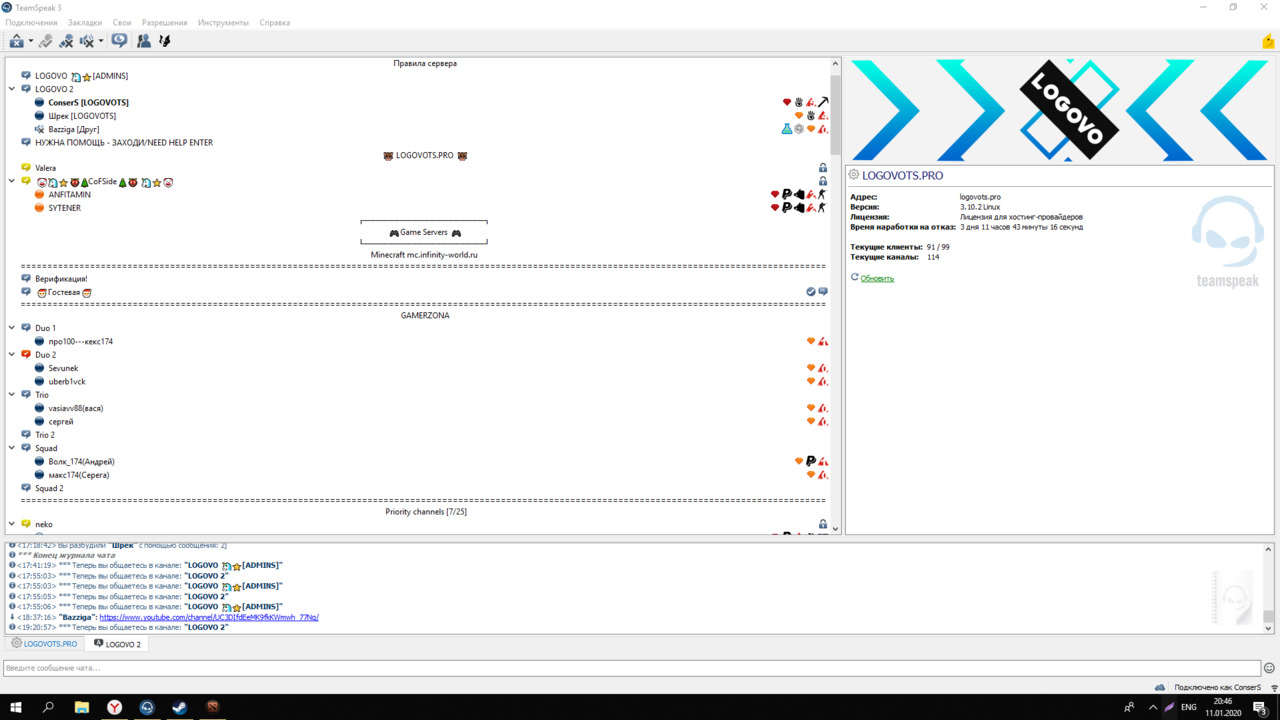
Task: Open the Инструменты menu
Action: (223, 22)
